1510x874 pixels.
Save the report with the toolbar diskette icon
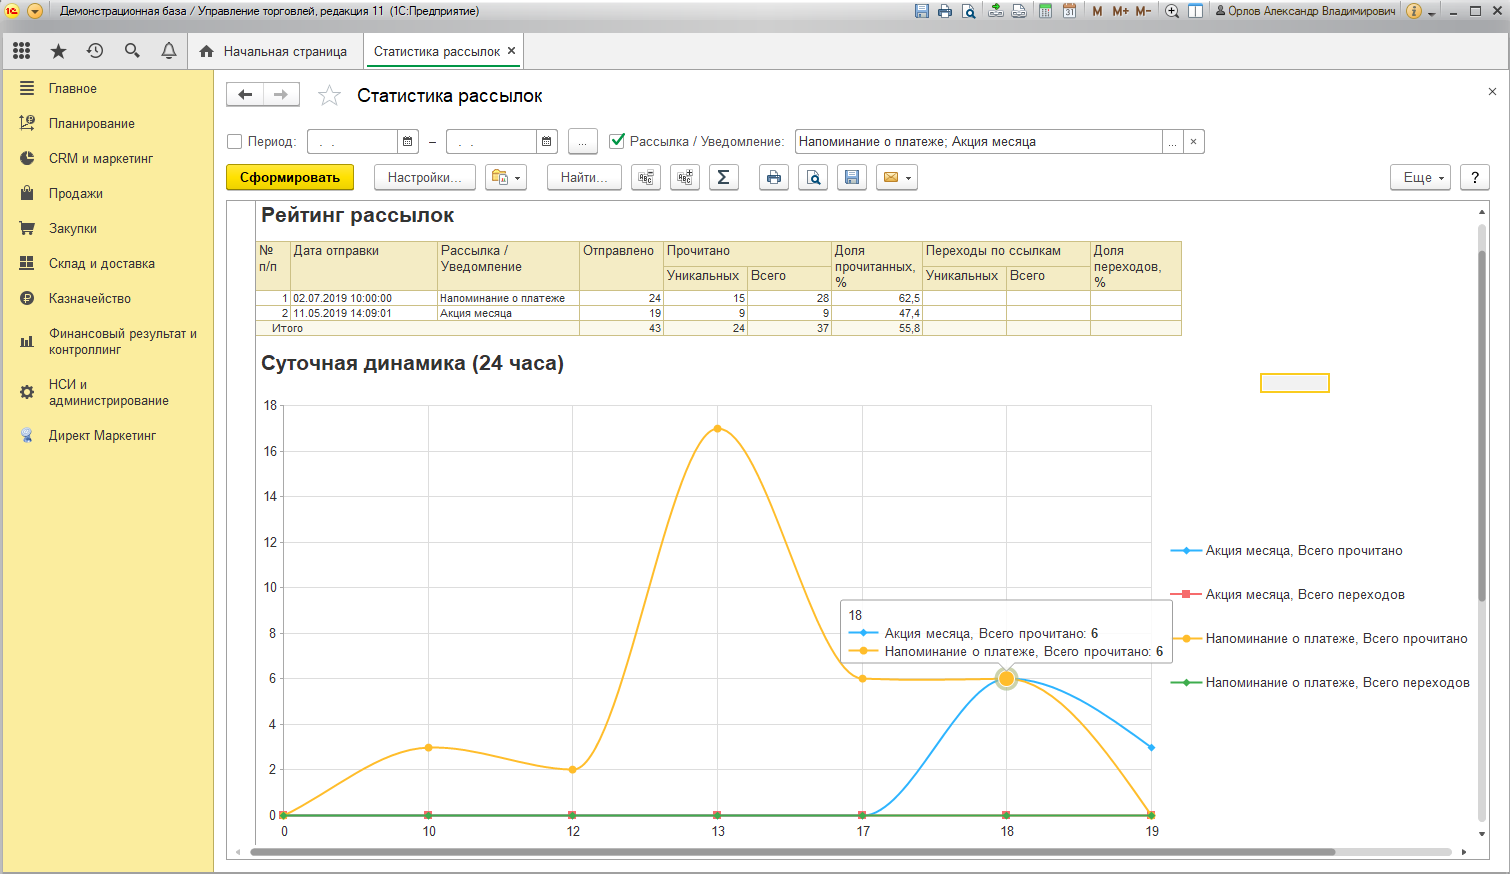tap(852, 178)
